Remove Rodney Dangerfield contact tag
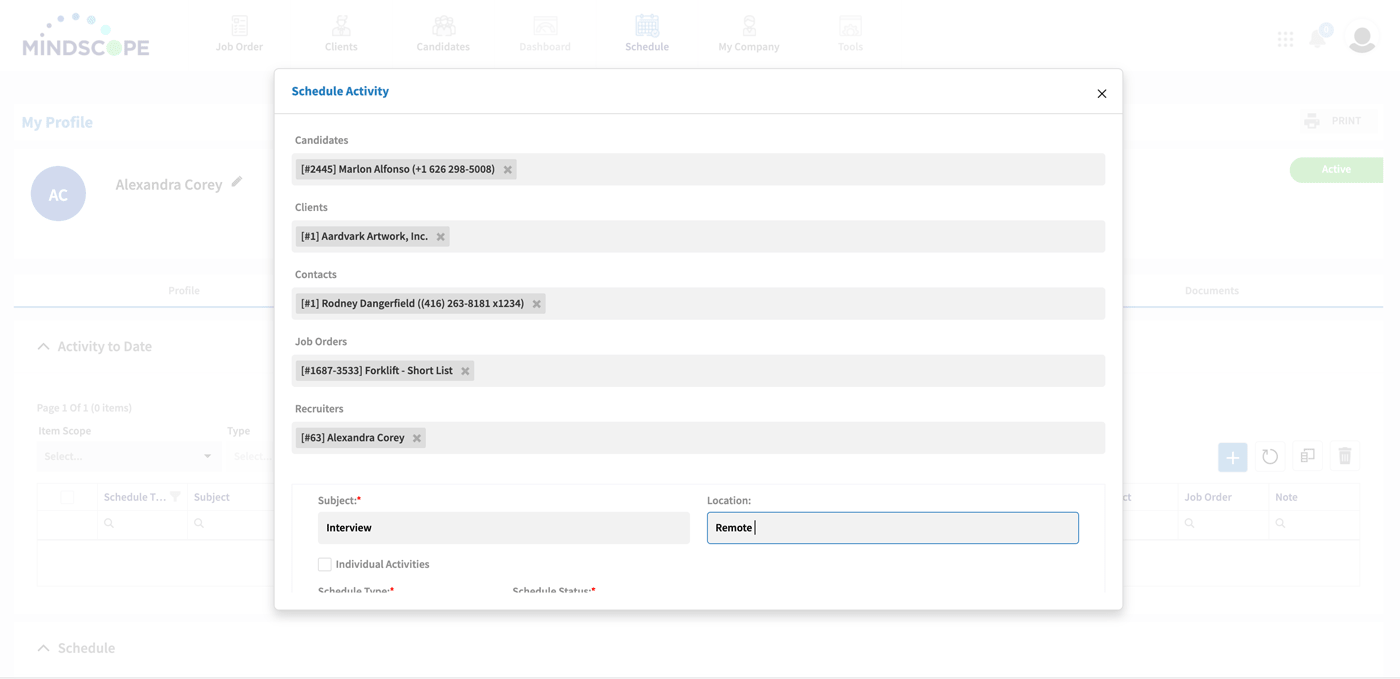1400x679 pixels. tap(537, 304)
